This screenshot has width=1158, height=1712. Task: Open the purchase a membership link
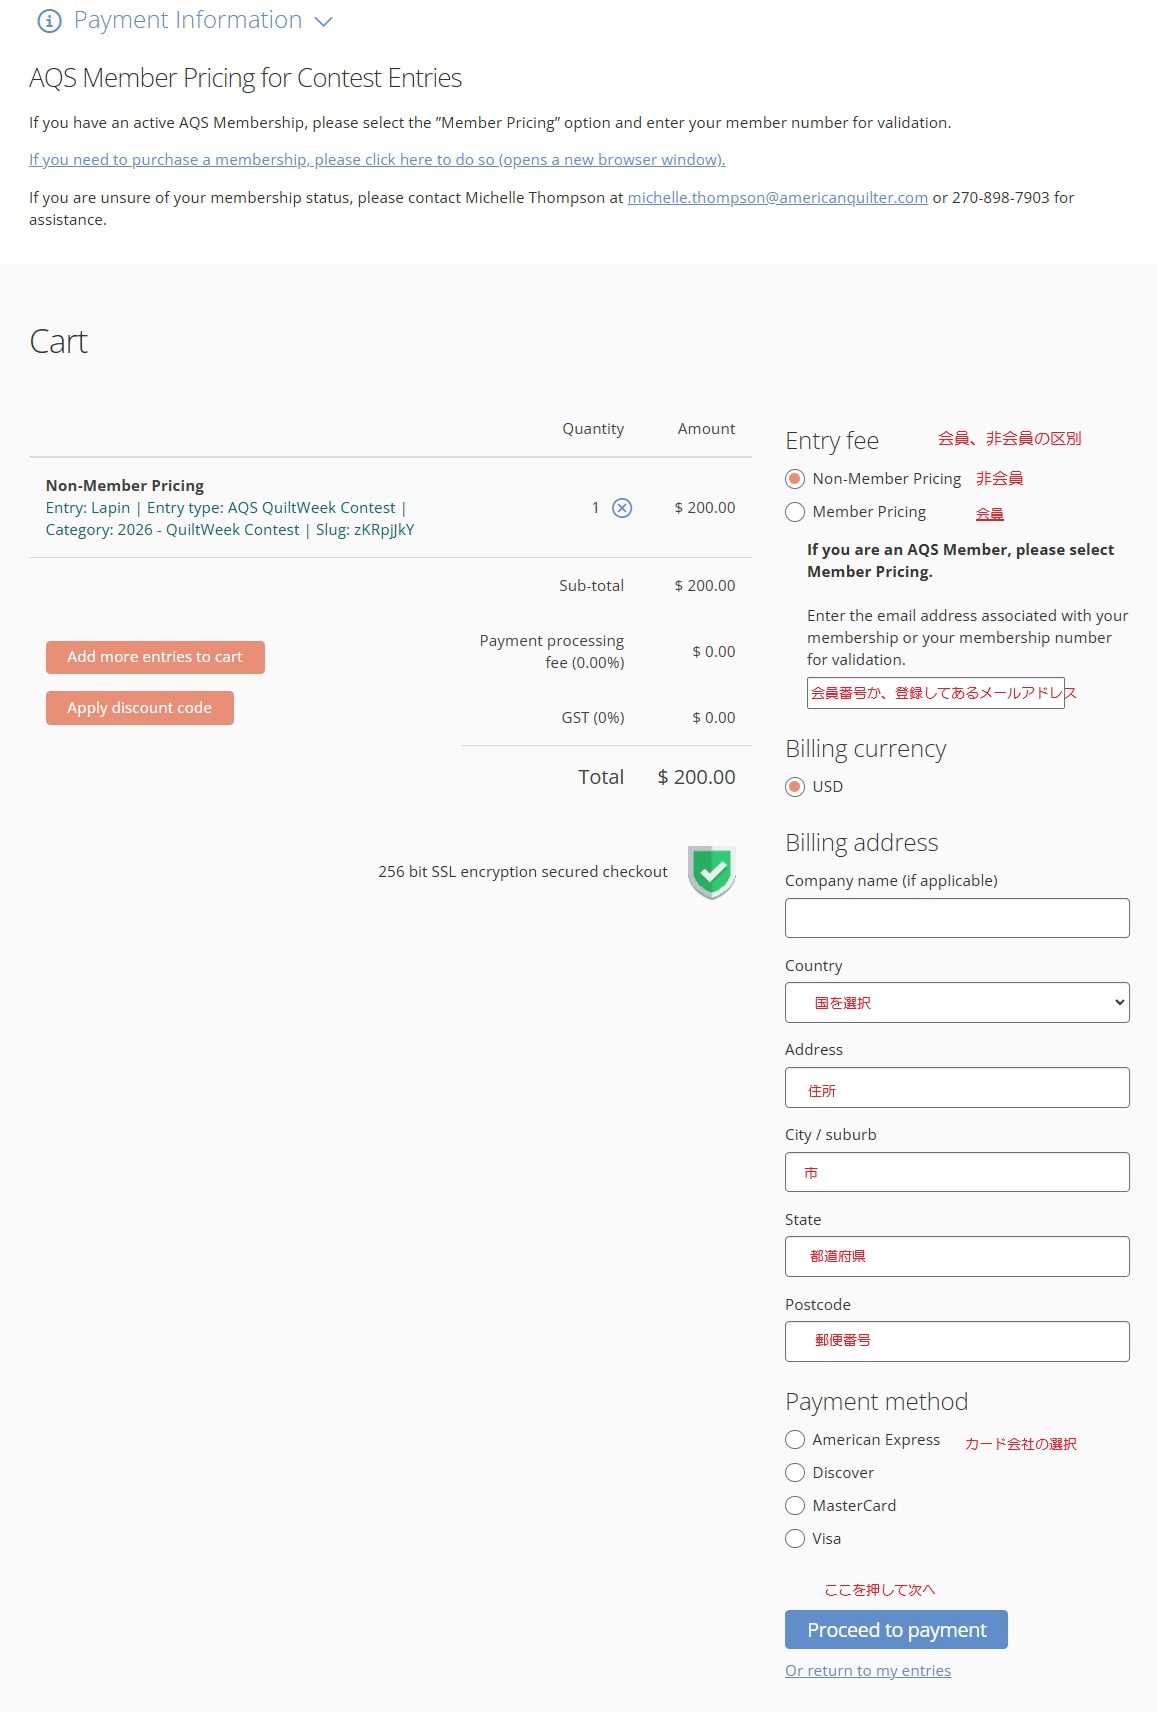pos(377,160)
